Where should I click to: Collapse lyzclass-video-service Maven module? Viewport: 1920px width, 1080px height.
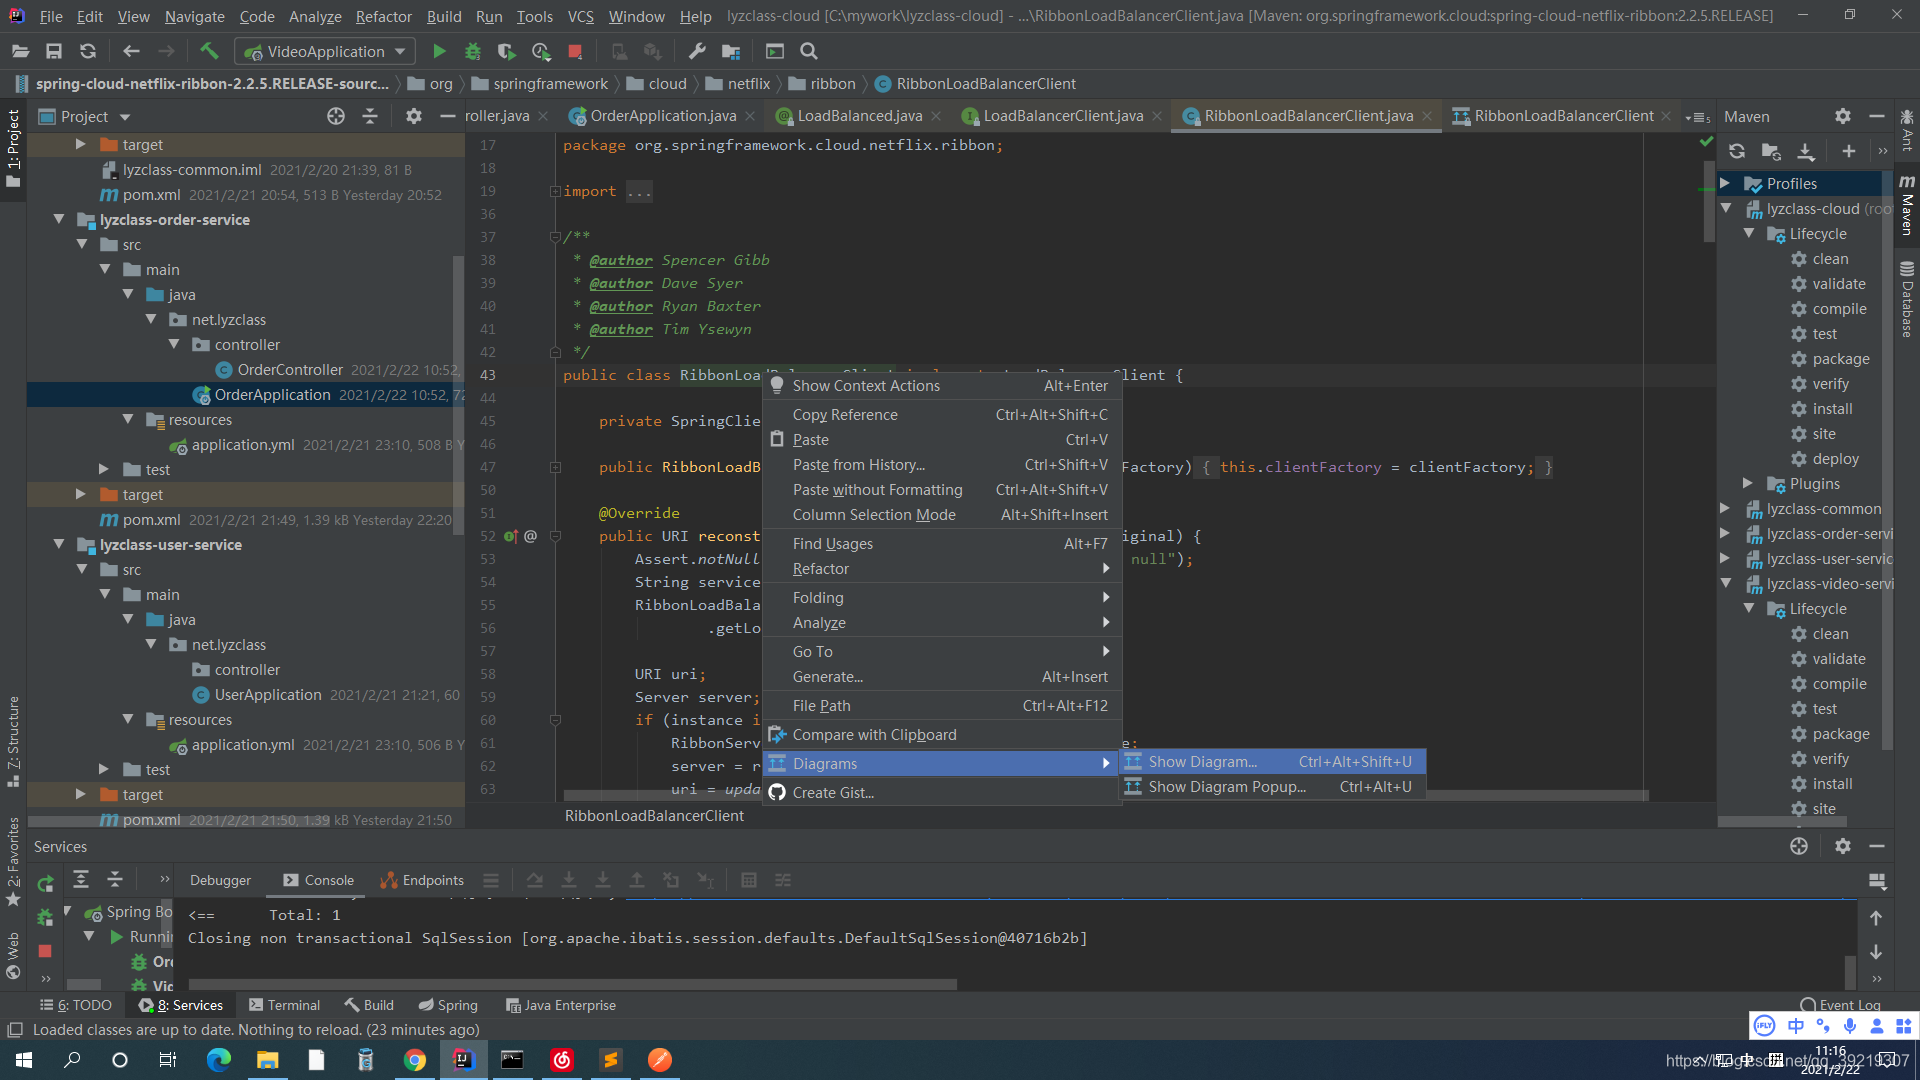point(1725,584)
